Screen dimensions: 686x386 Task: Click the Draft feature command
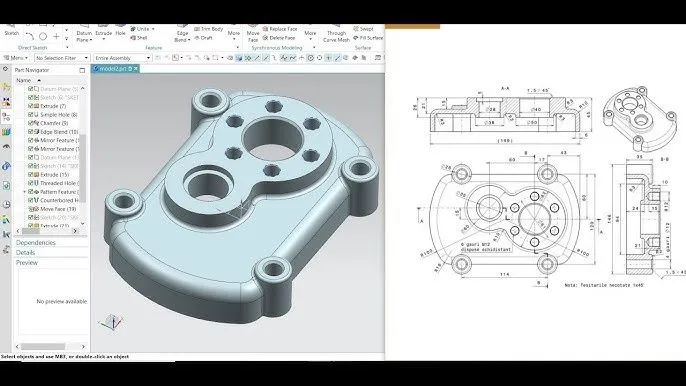point(203,38)
